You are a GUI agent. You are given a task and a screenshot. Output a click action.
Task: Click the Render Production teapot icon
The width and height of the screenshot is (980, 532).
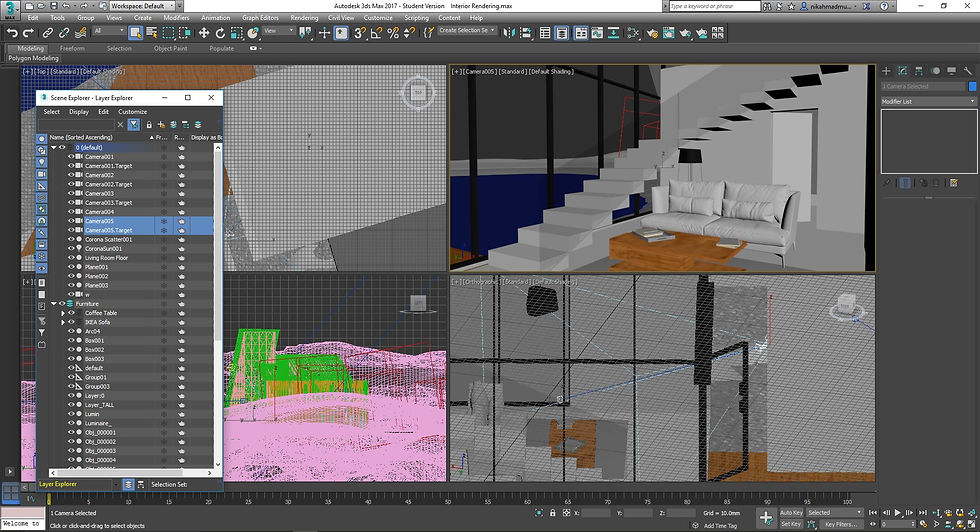tap(685, 33)
